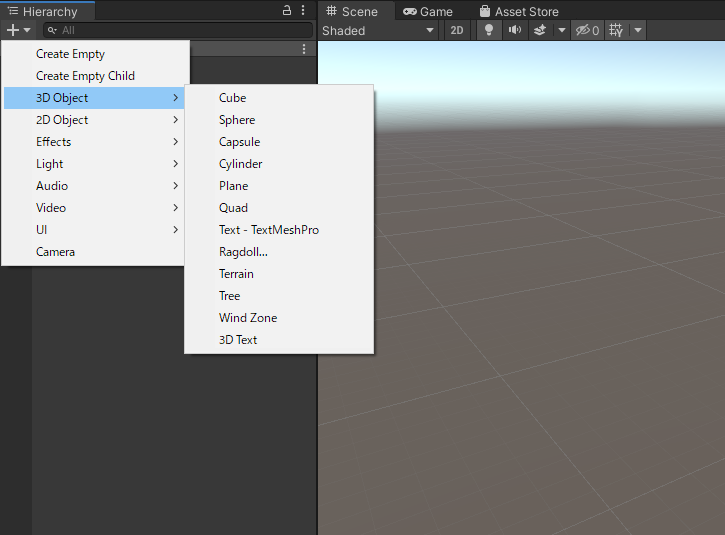
Task: Open the Shaded draw mode dropdown
Action: (x=378, y=31)
